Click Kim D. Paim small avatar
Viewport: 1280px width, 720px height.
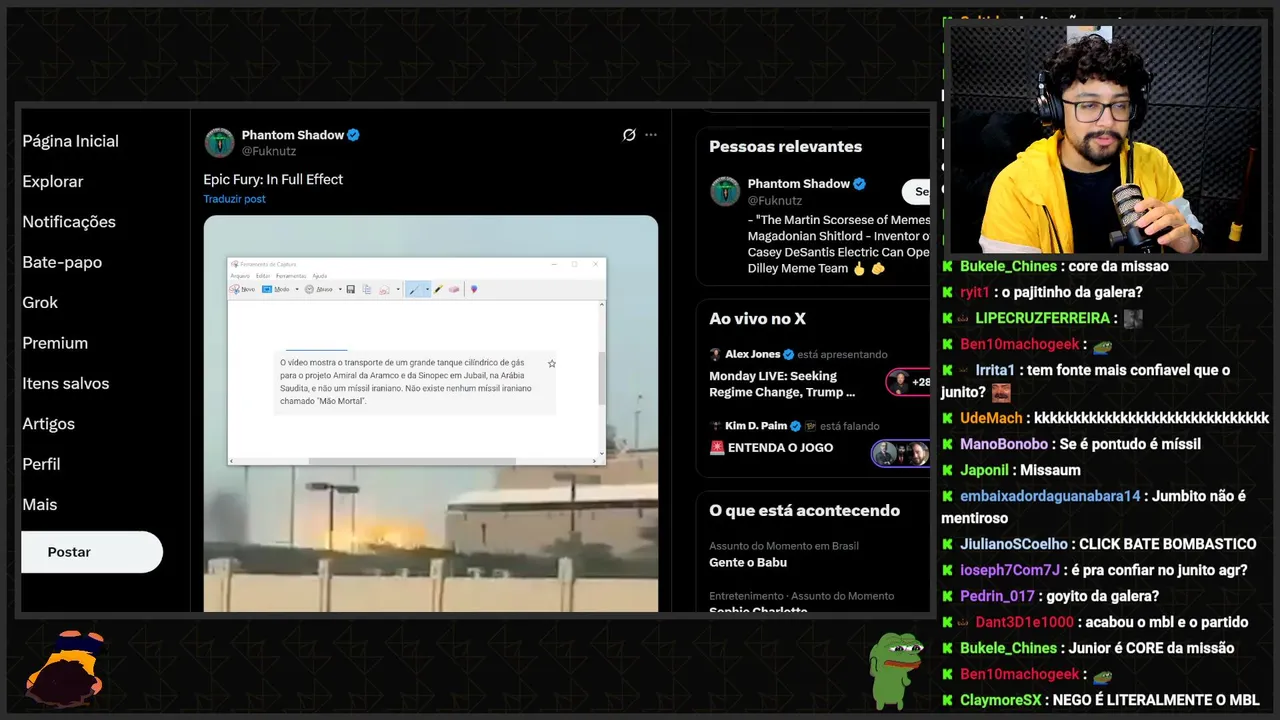715,425
